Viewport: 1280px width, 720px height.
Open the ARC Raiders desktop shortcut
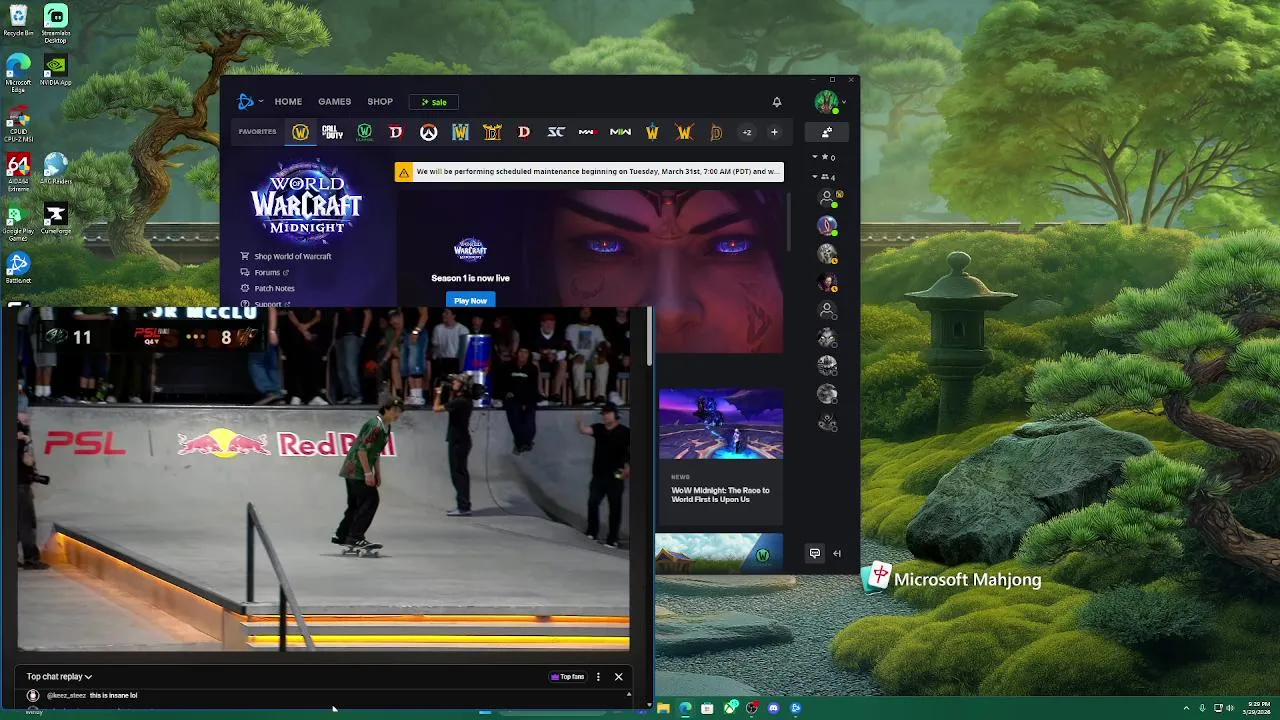(x=56, y=169)
